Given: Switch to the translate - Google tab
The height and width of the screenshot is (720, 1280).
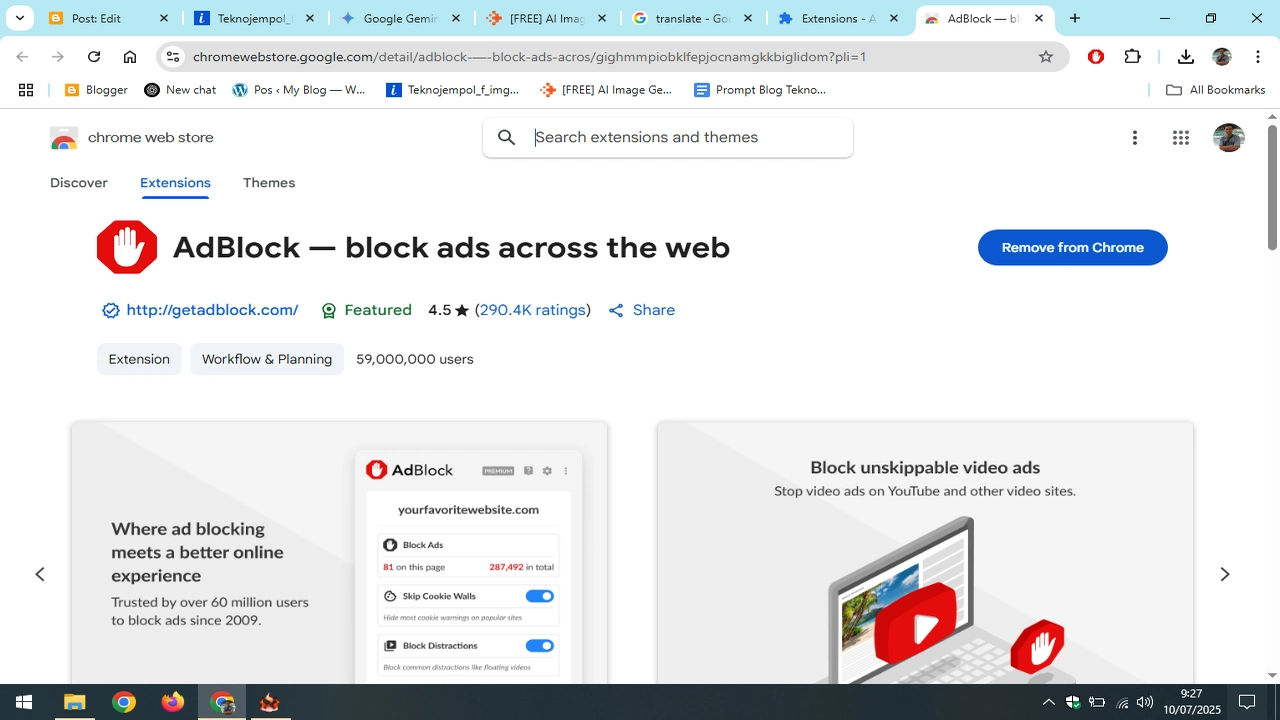Looking at the screenshot, I should [x=692, y=18].
